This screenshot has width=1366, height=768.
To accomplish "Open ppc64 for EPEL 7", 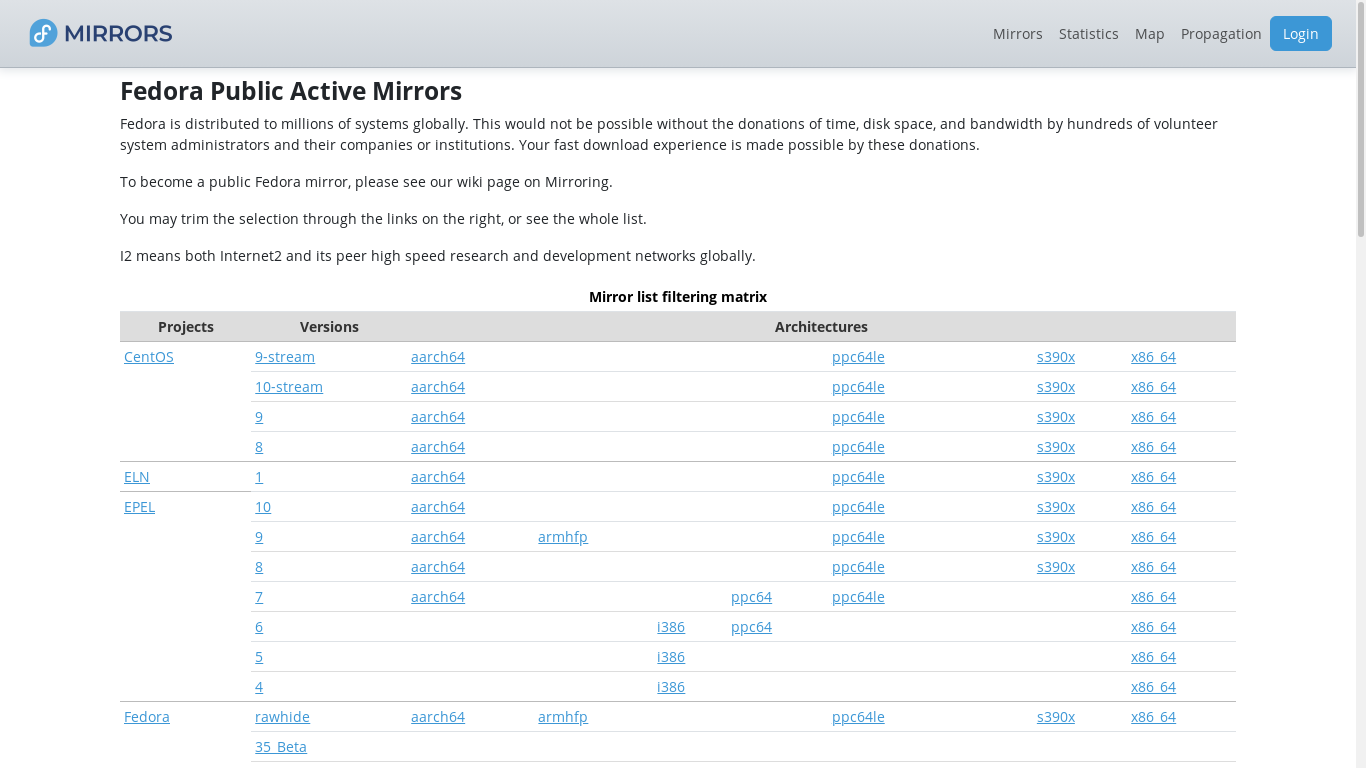I will pyautogui.click(x=751, y=597).
